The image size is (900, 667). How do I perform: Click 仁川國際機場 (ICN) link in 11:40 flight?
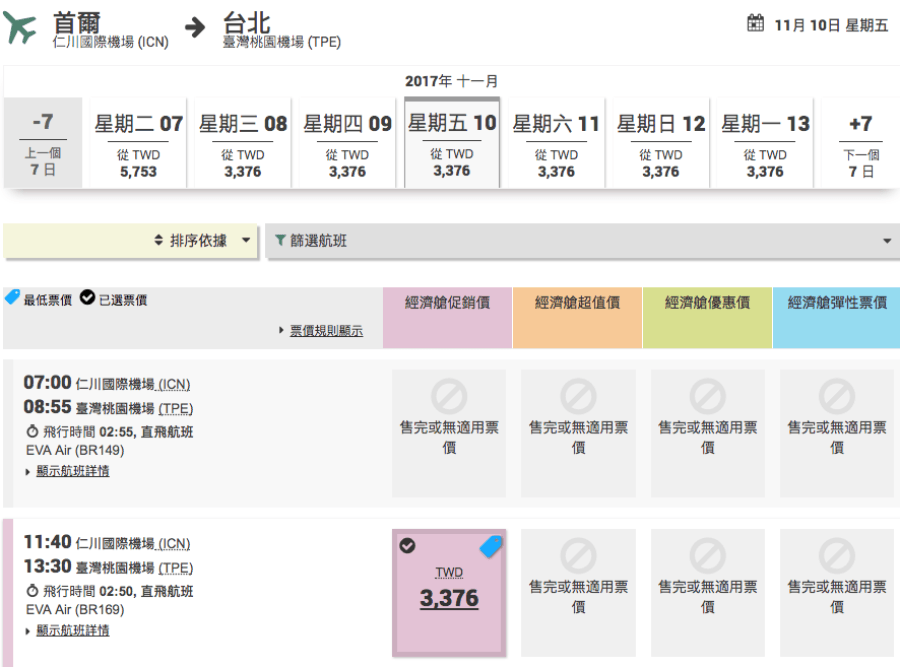coord(133,544)
